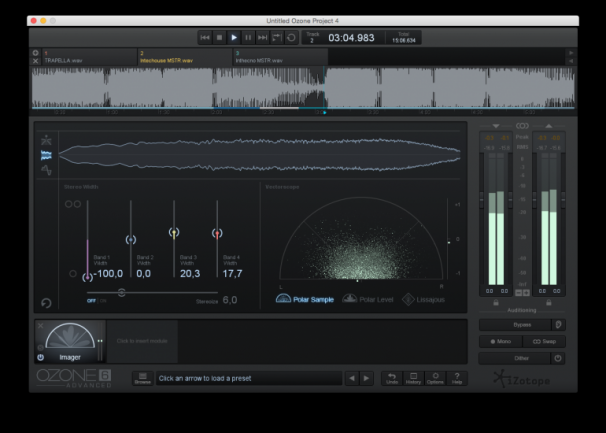Load the next preset with the right arrow

coord(366,378)
